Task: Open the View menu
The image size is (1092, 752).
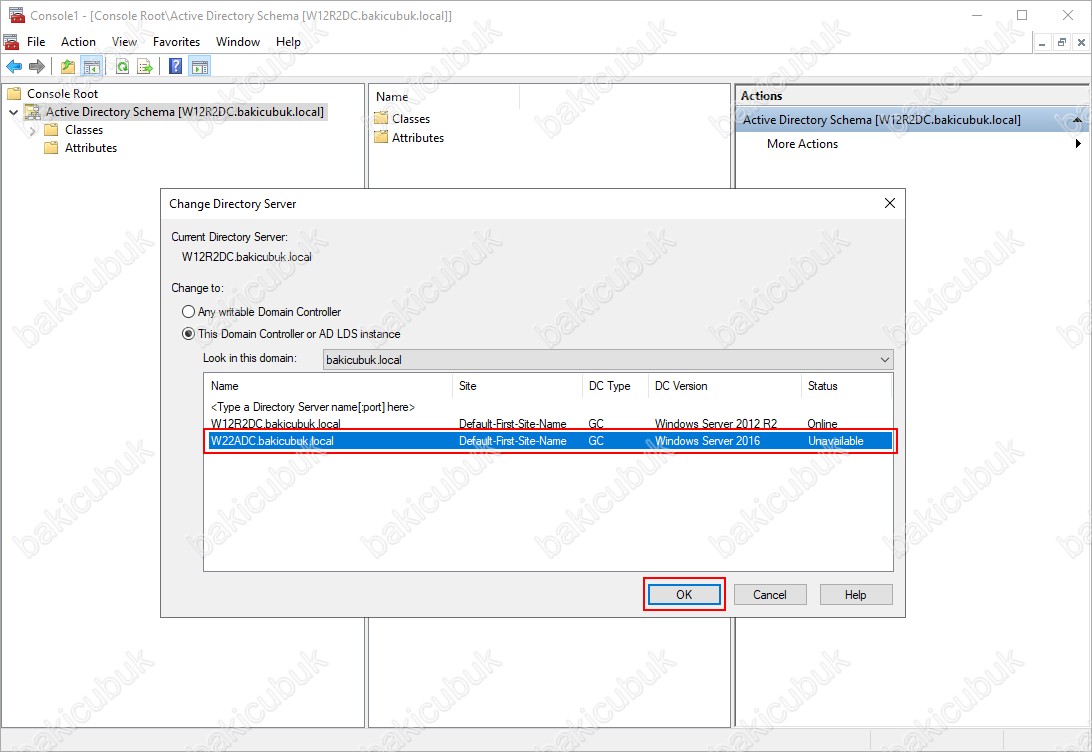Action: (125, 42)
